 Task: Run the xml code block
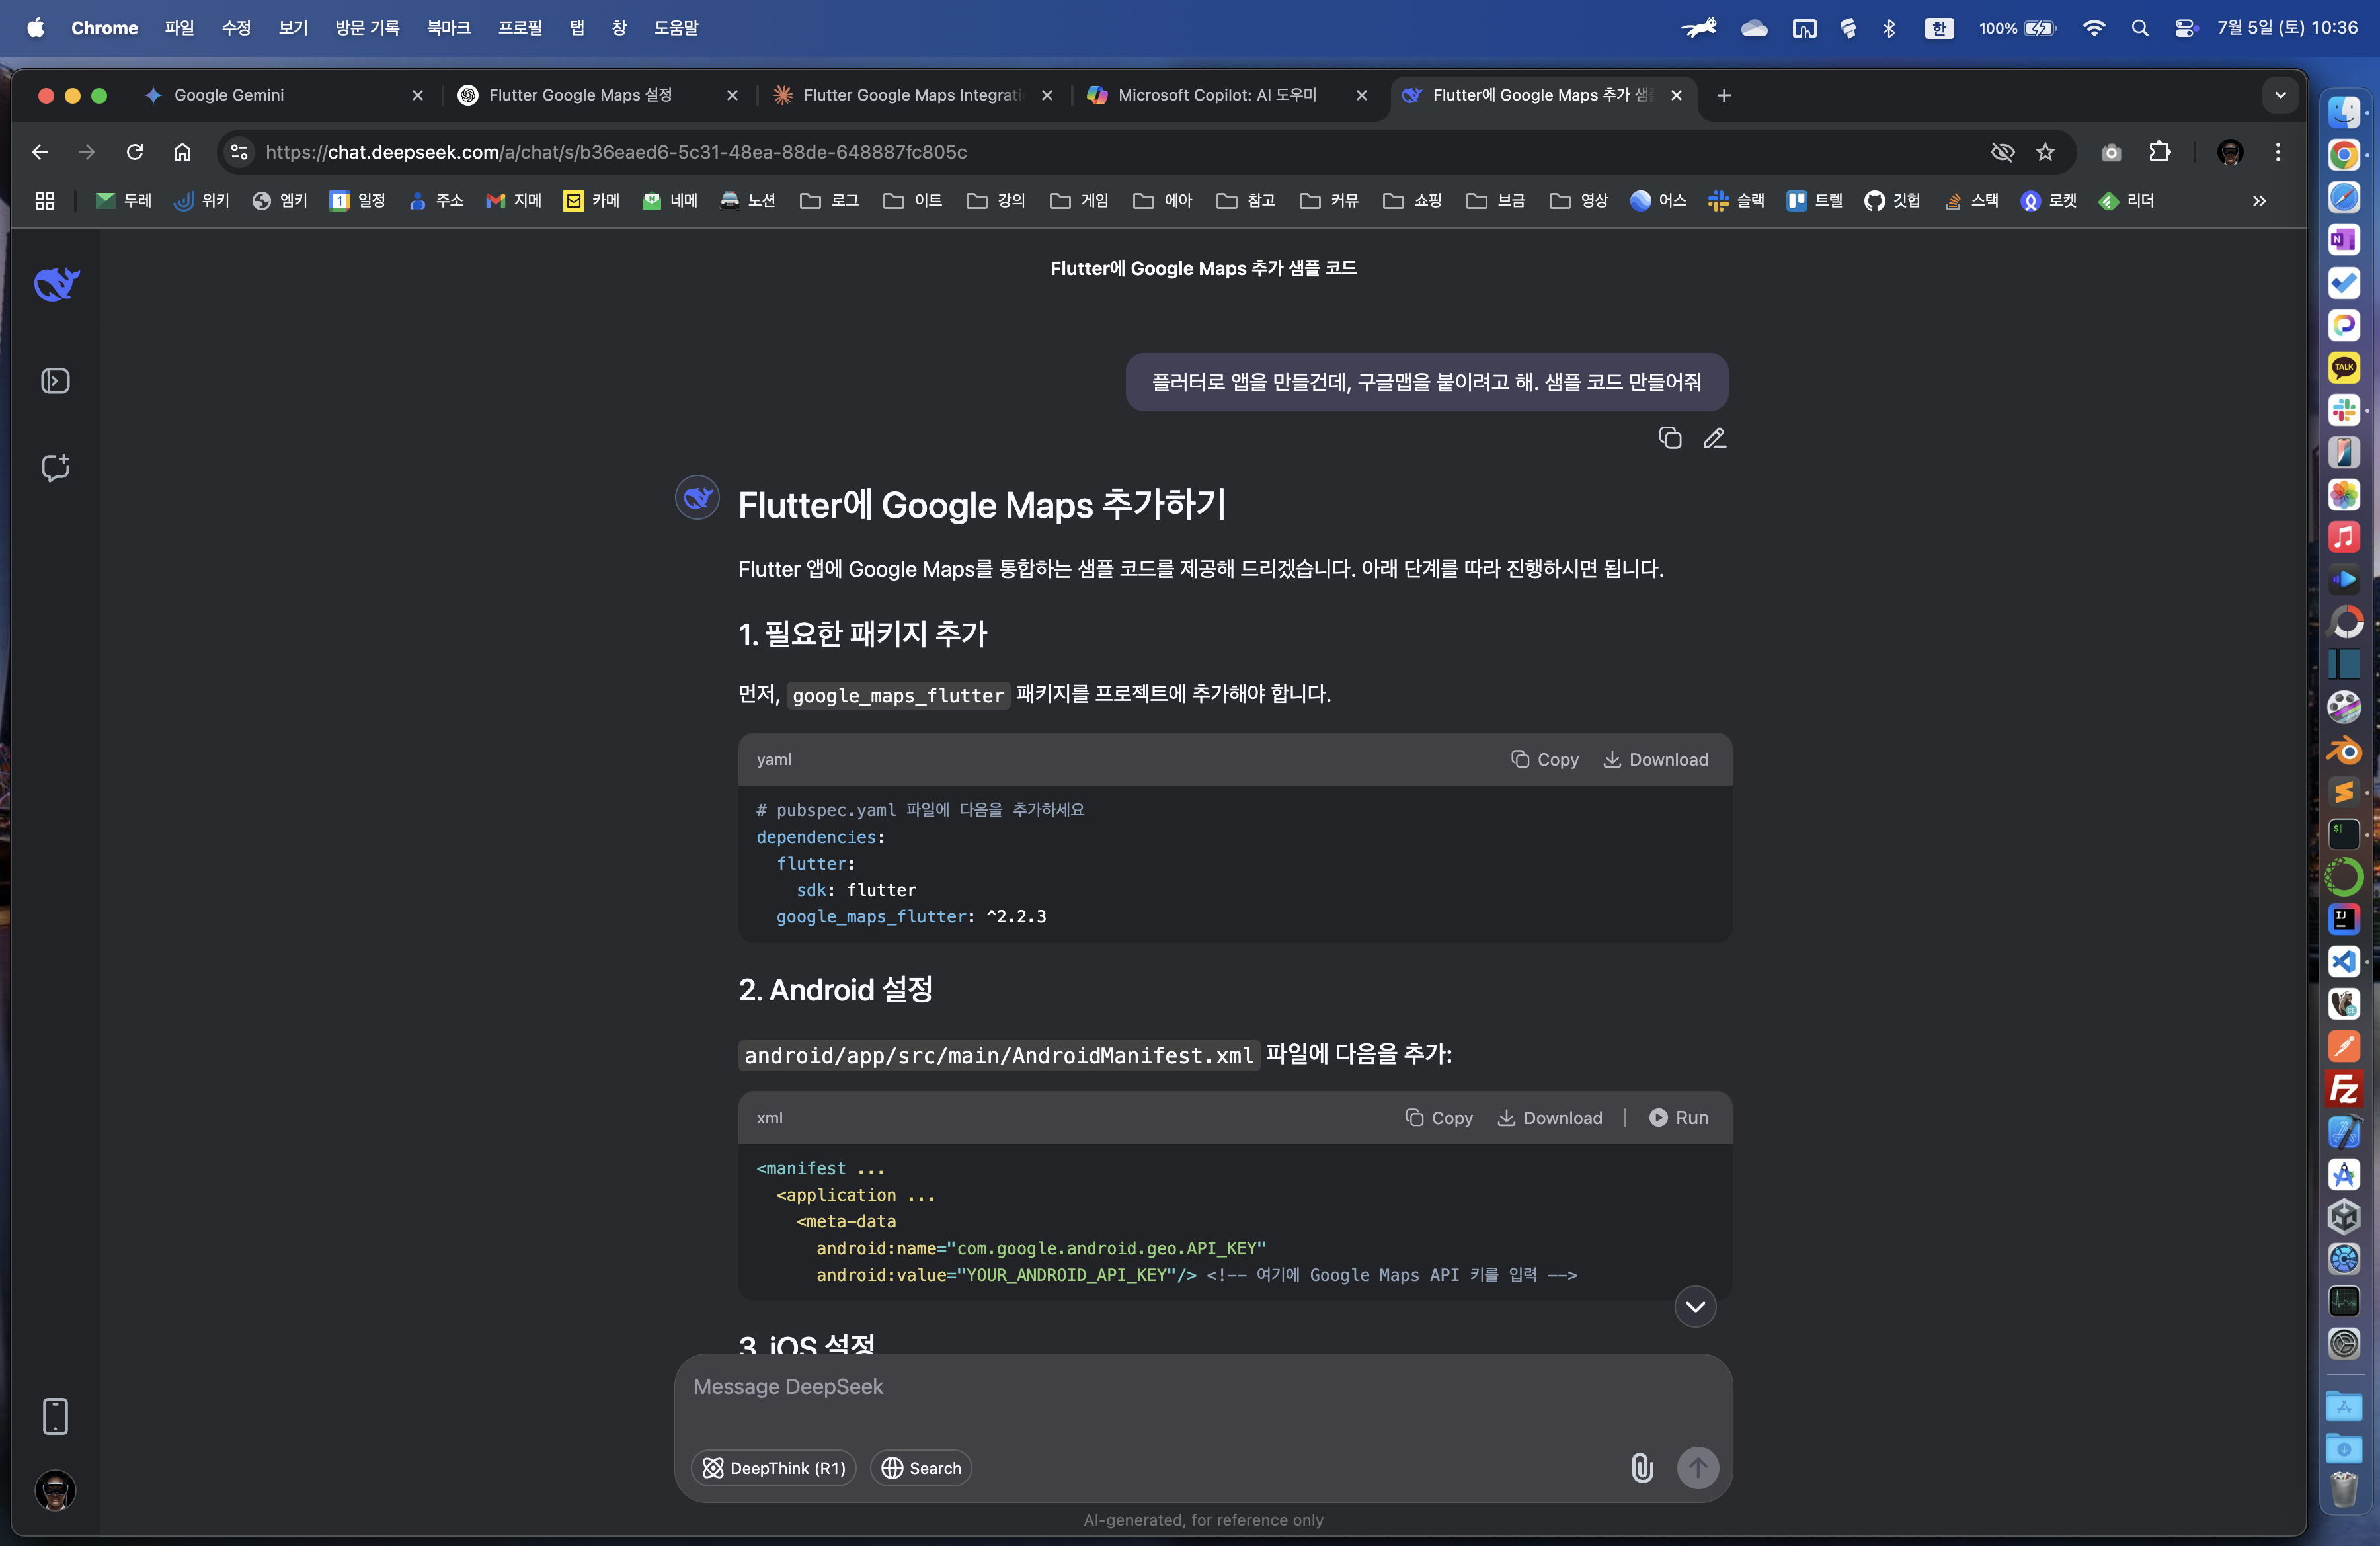tap(1678, 1117)
